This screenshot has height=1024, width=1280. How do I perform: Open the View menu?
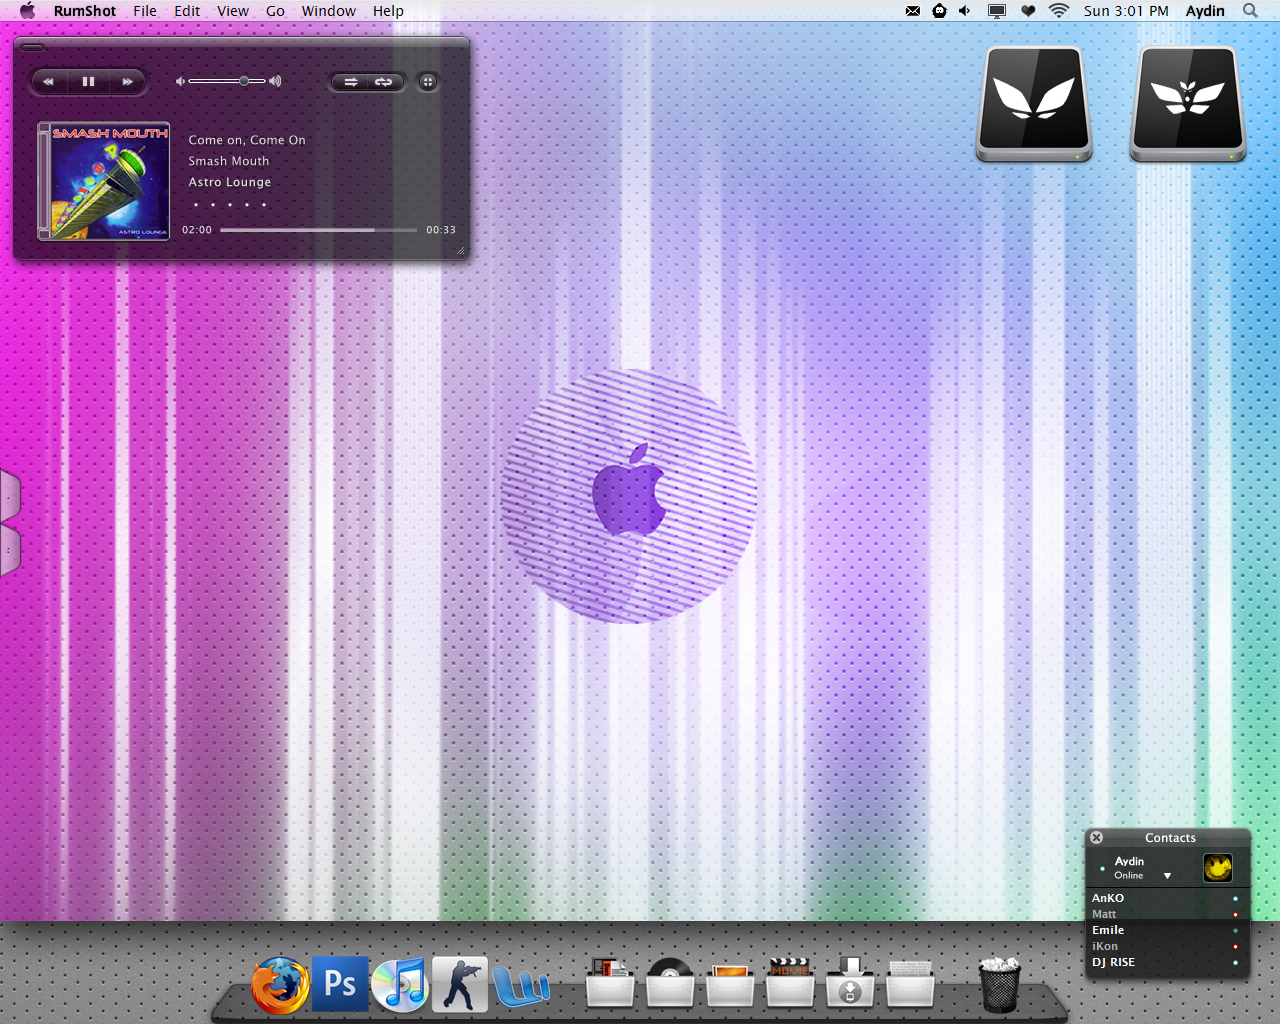[233, 11]
